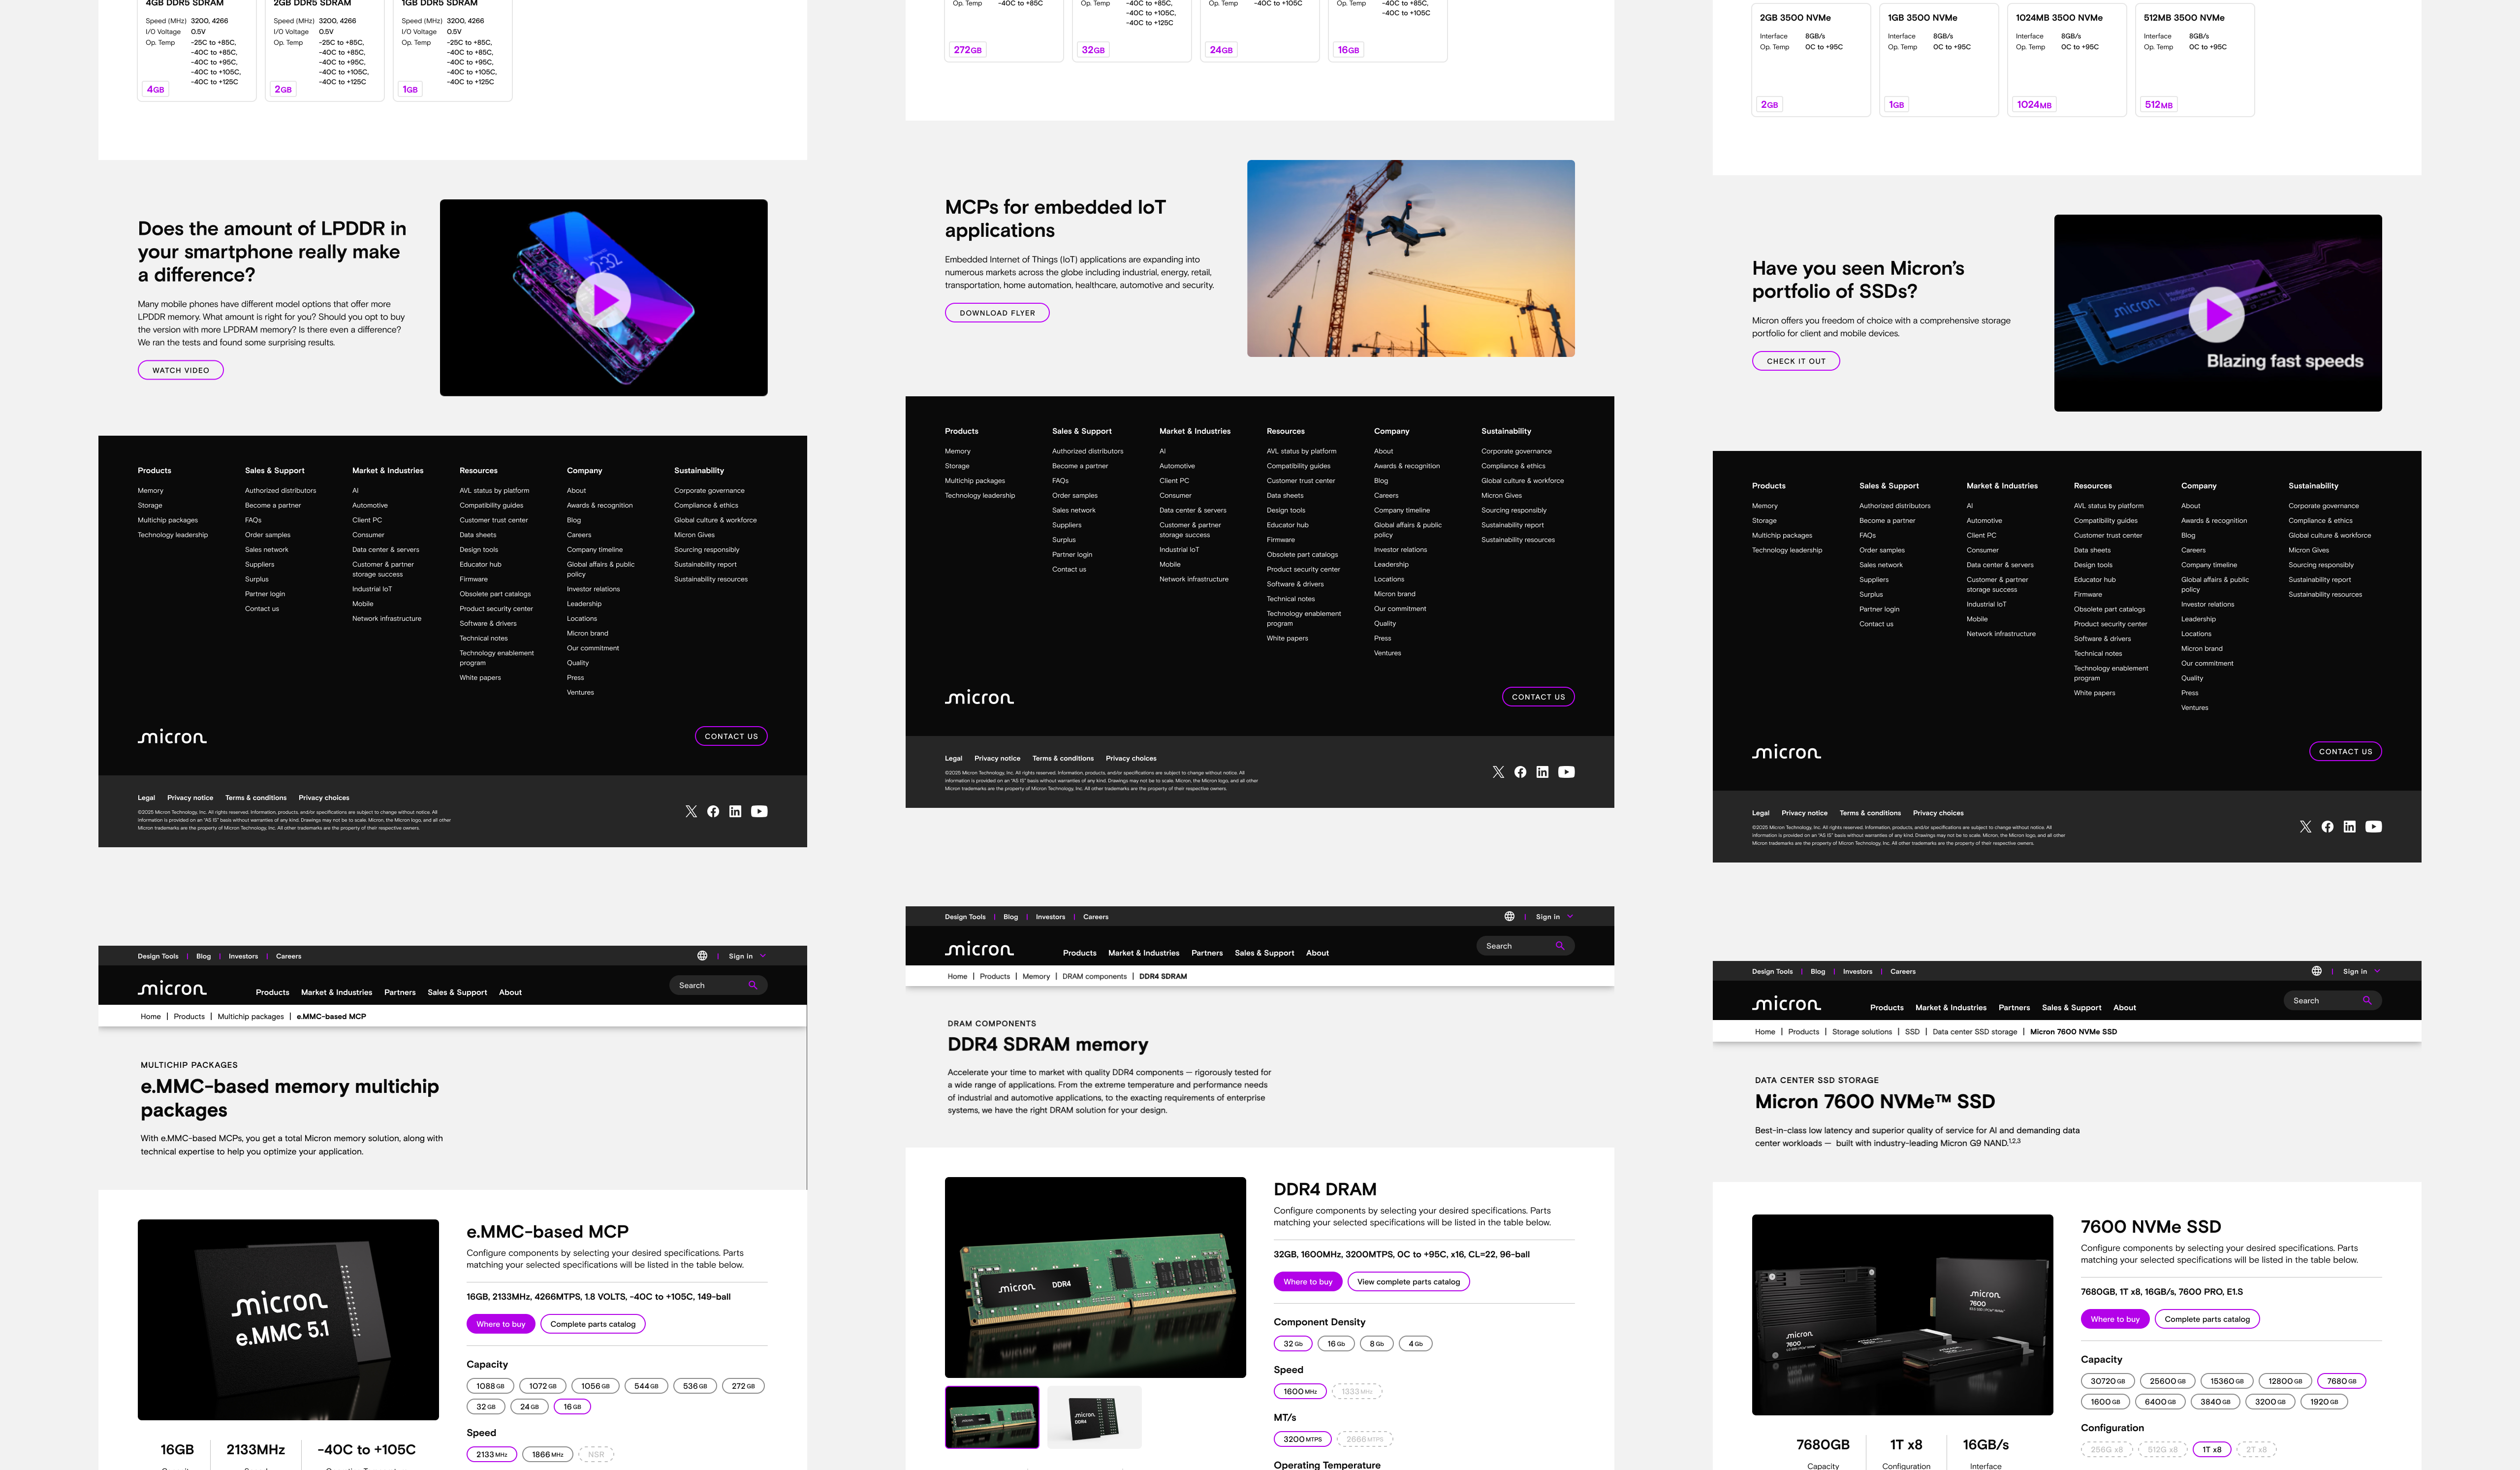This screenshot has height=1470, width=2520.
Task: Play the LPDDR smartphone video
Action: point(604,299)
